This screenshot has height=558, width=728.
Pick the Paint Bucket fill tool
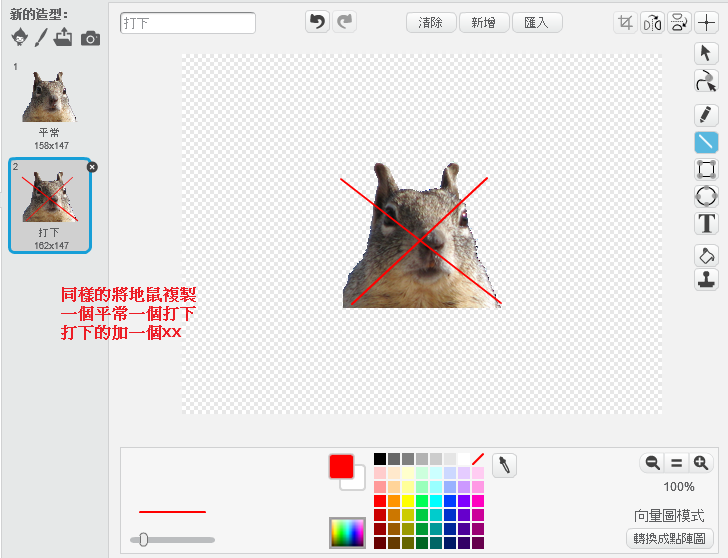tap(707, 255)
